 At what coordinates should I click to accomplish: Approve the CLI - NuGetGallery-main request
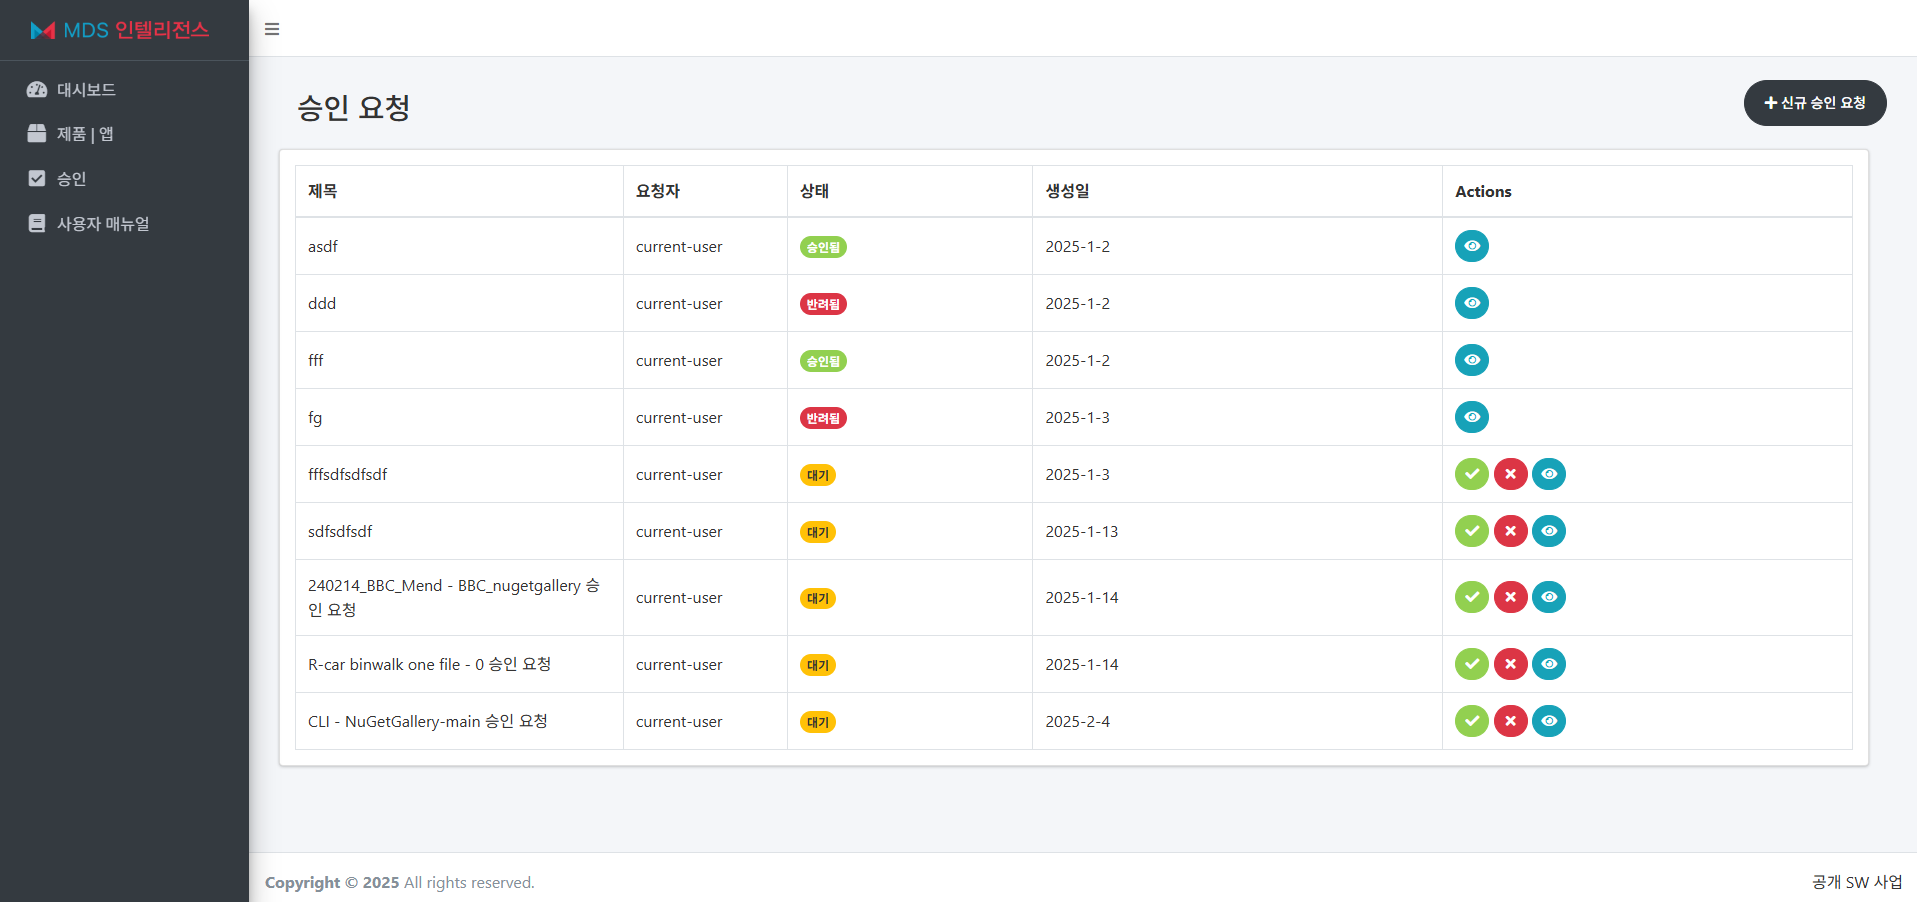(1471, 721)
